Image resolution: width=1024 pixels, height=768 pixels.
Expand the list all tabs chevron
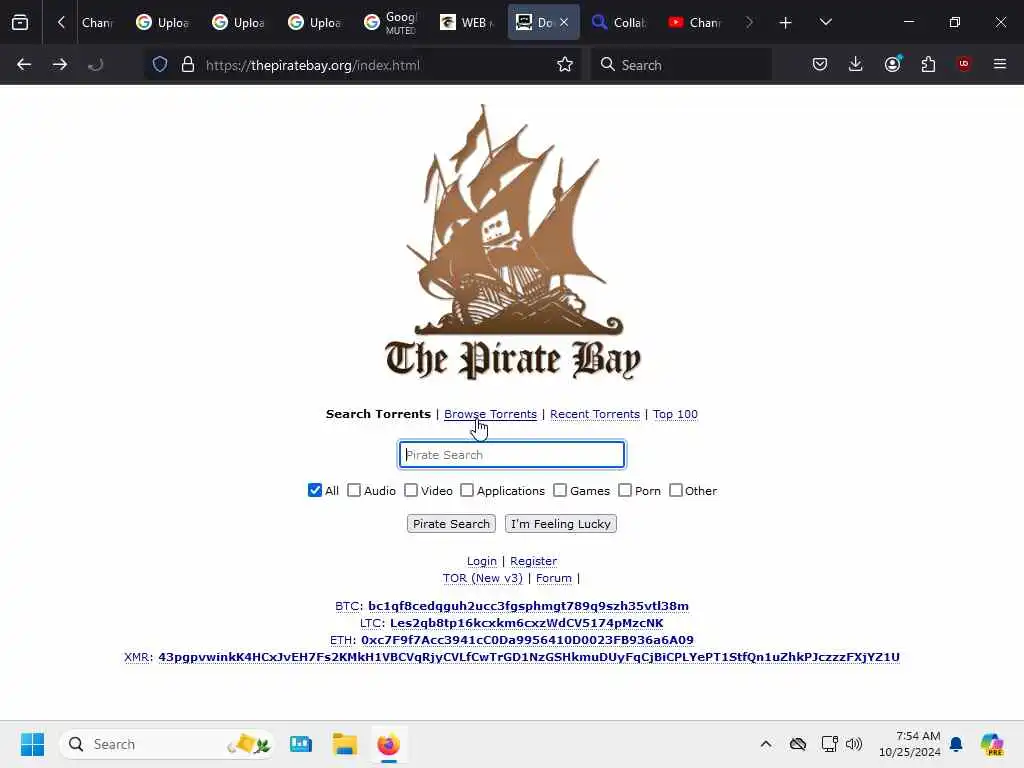pyautogui.click(x=825, y=22)
